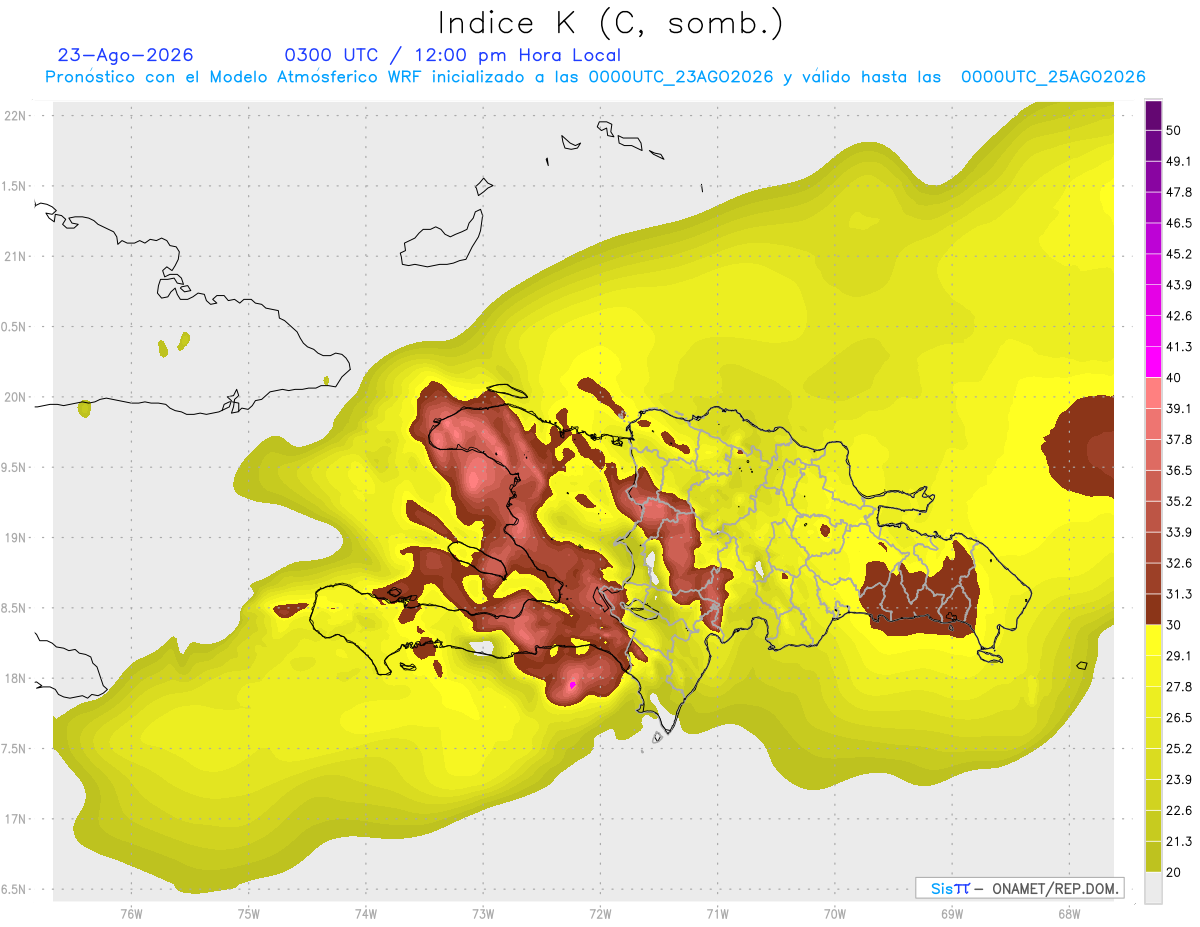Select the light grey legend swatch below 20

(1153, 888)
